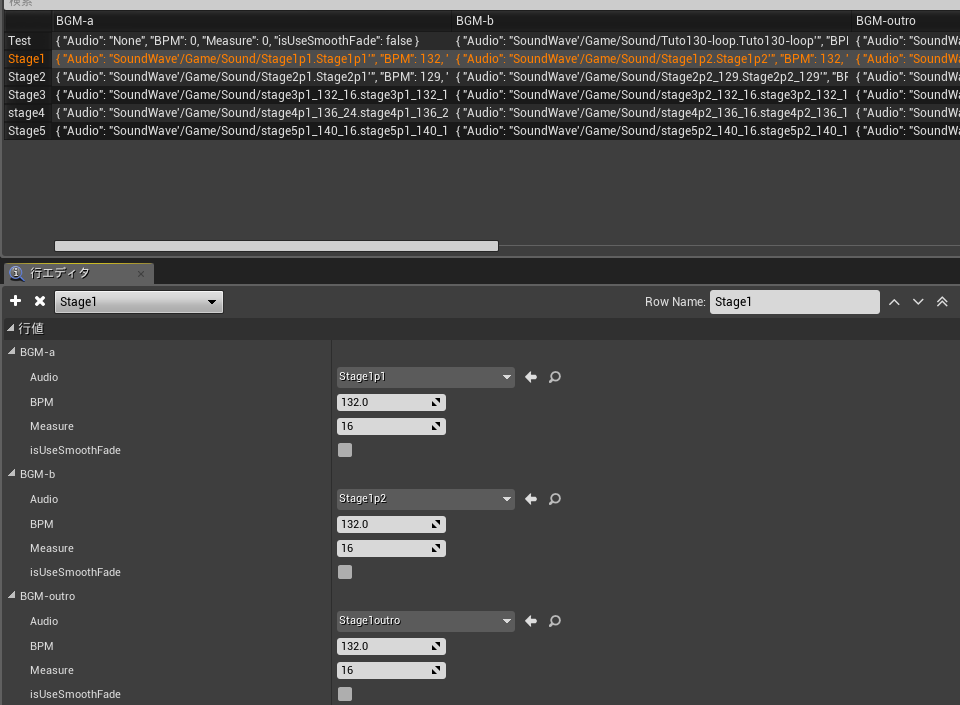Click spinner arrow on BGM-a BPM field

pos(436,402)
